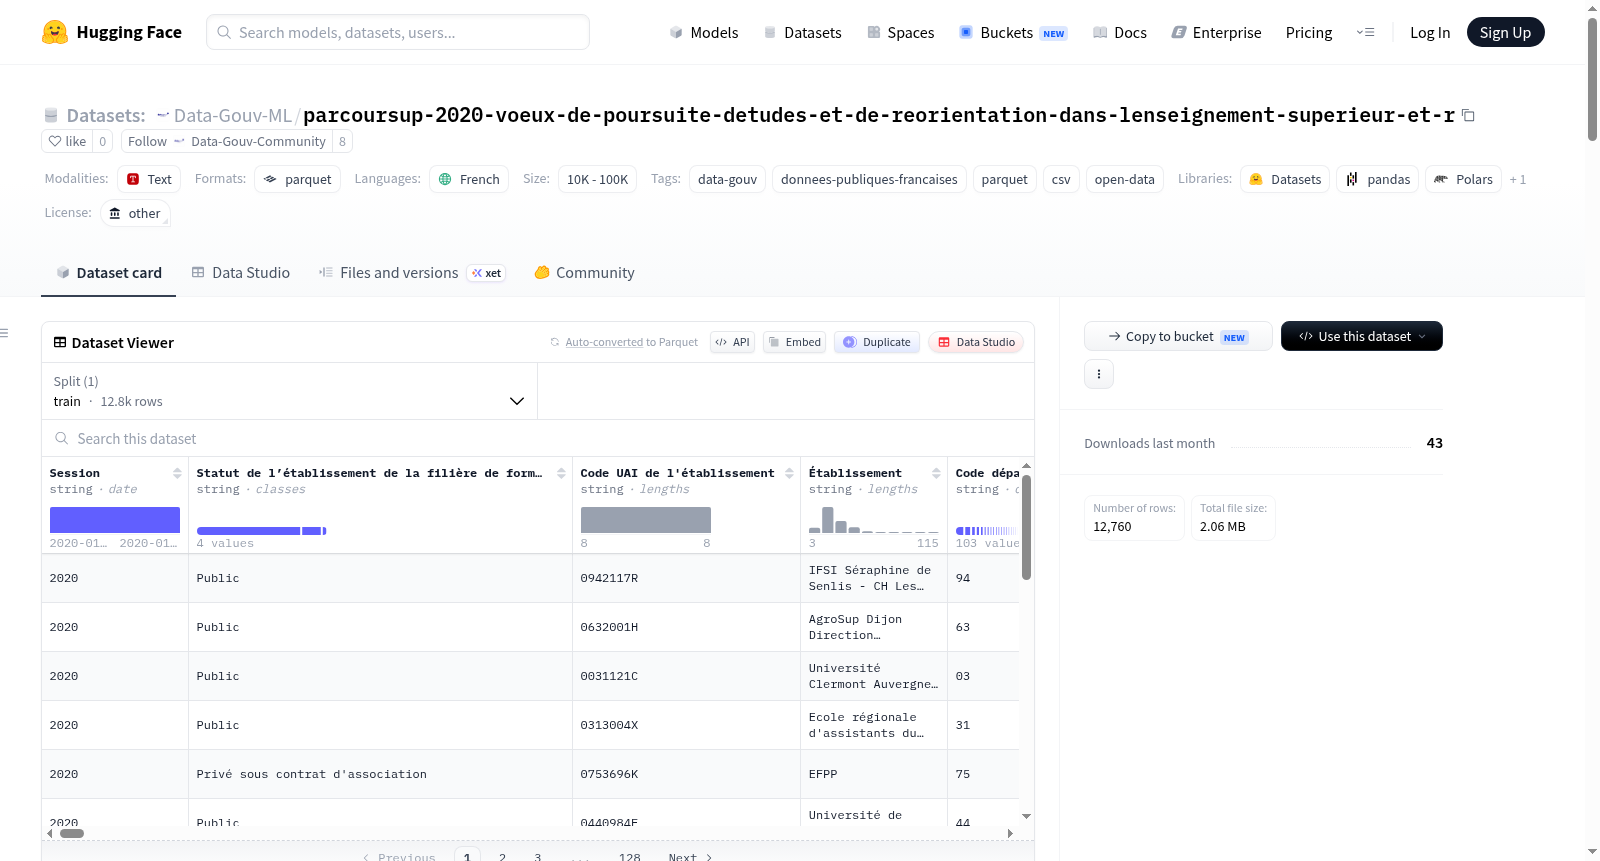Image resolution: width=1600 pixels, height=861 pixels.
Task: Open Docs in top navigation
Action: click(1119, 32)
